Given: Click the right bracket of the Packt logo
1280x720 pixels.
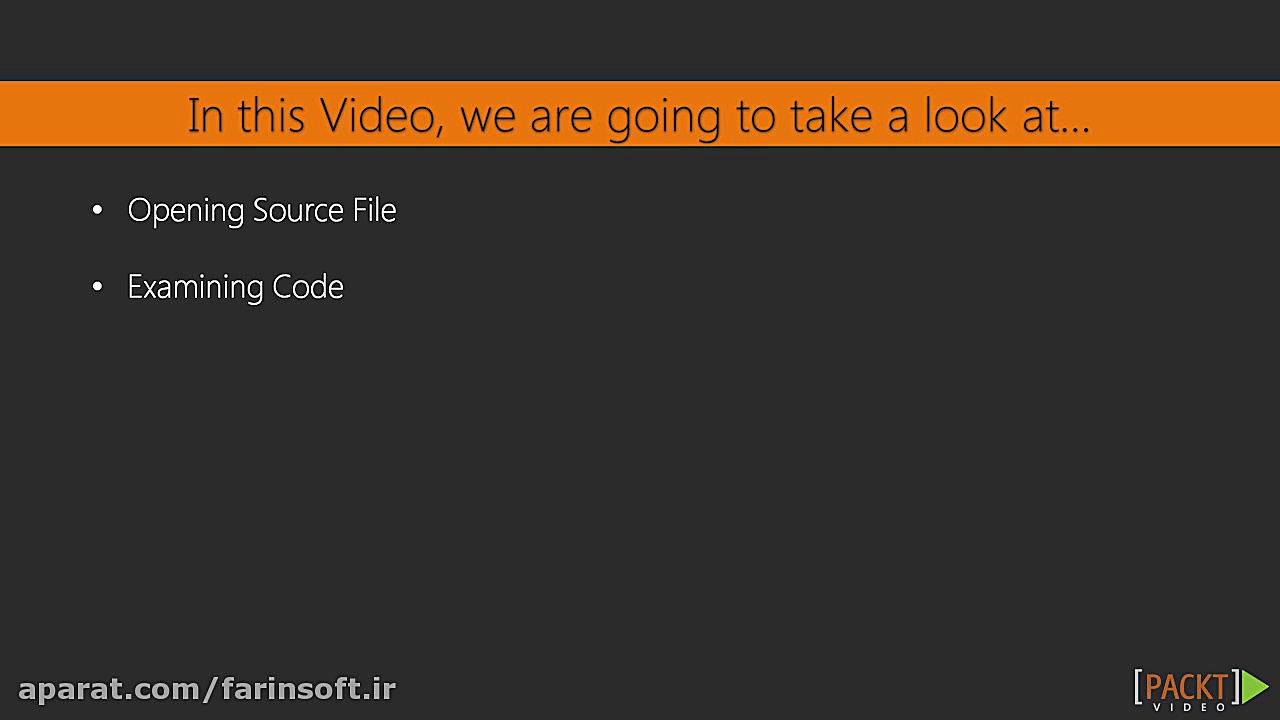Looking at the screenshot, I should point(1236,688).
